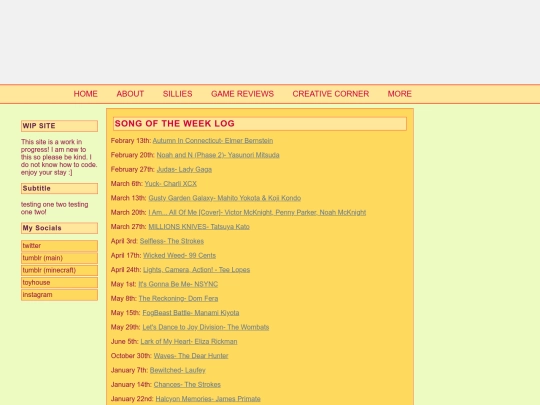Click the 'This site is a work in progress' paragraph
Screen dimensions: 540x405
pyautogui.click(x=59, y=157)
